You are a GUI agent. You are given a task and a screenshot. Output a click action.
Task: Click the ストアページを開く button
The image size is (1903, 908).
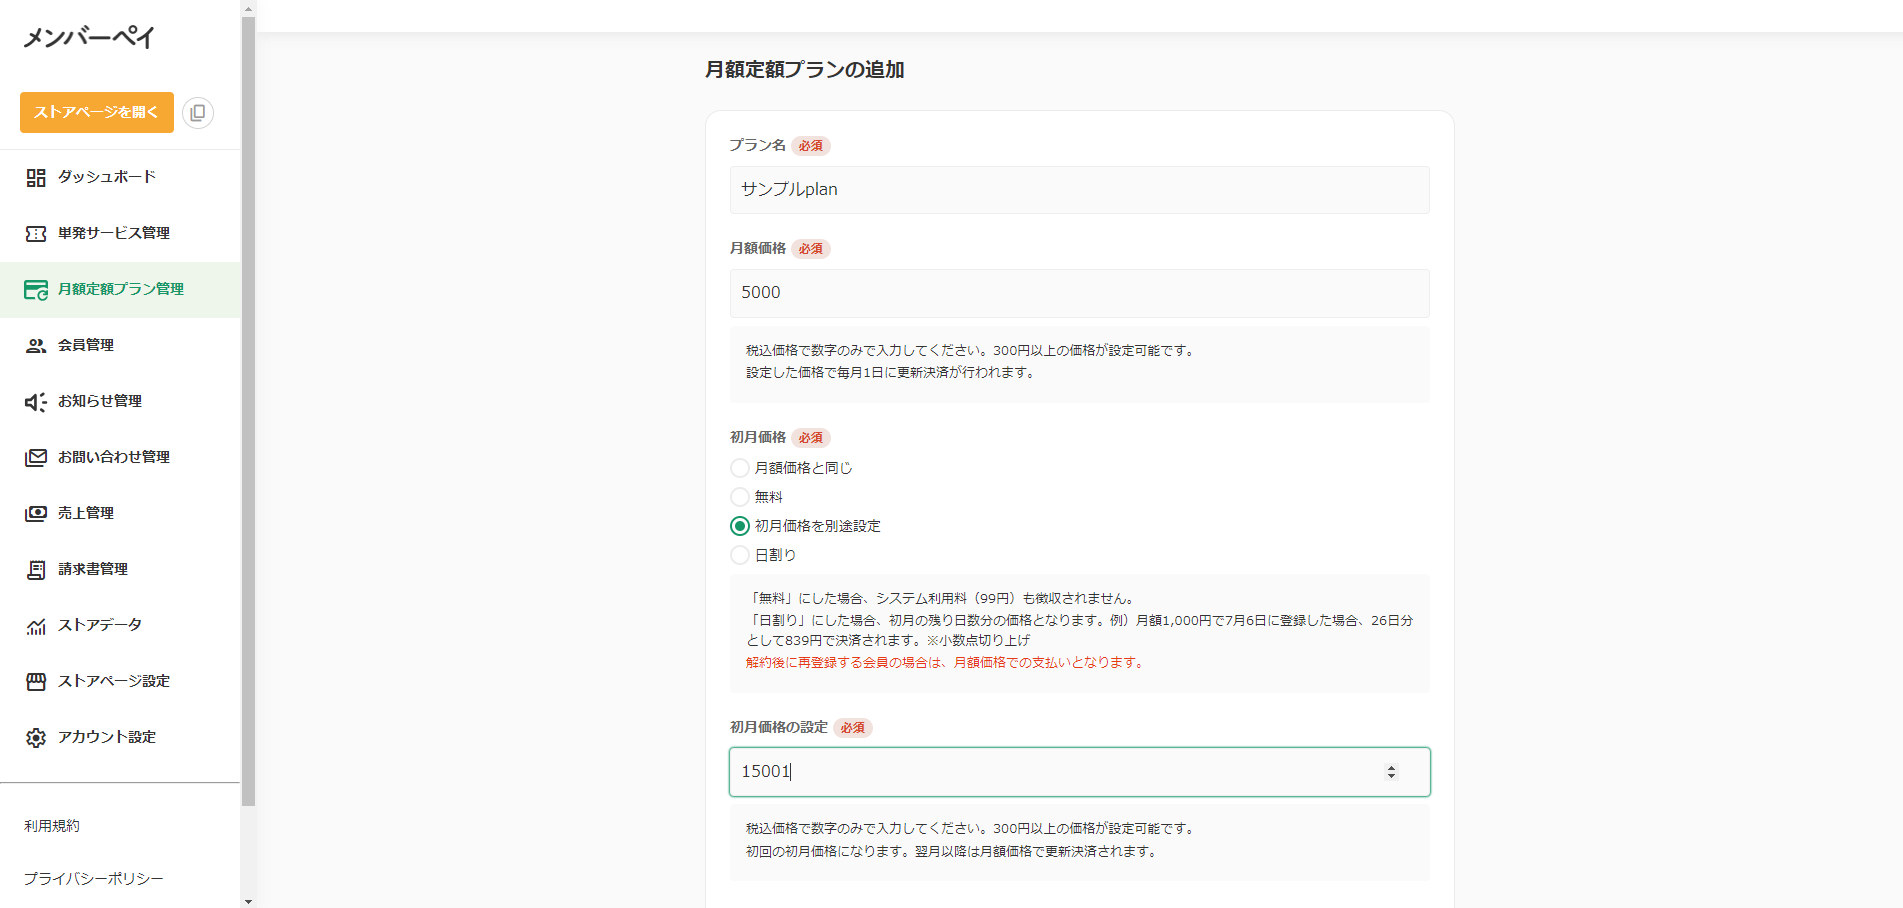[x=97, y=112]
